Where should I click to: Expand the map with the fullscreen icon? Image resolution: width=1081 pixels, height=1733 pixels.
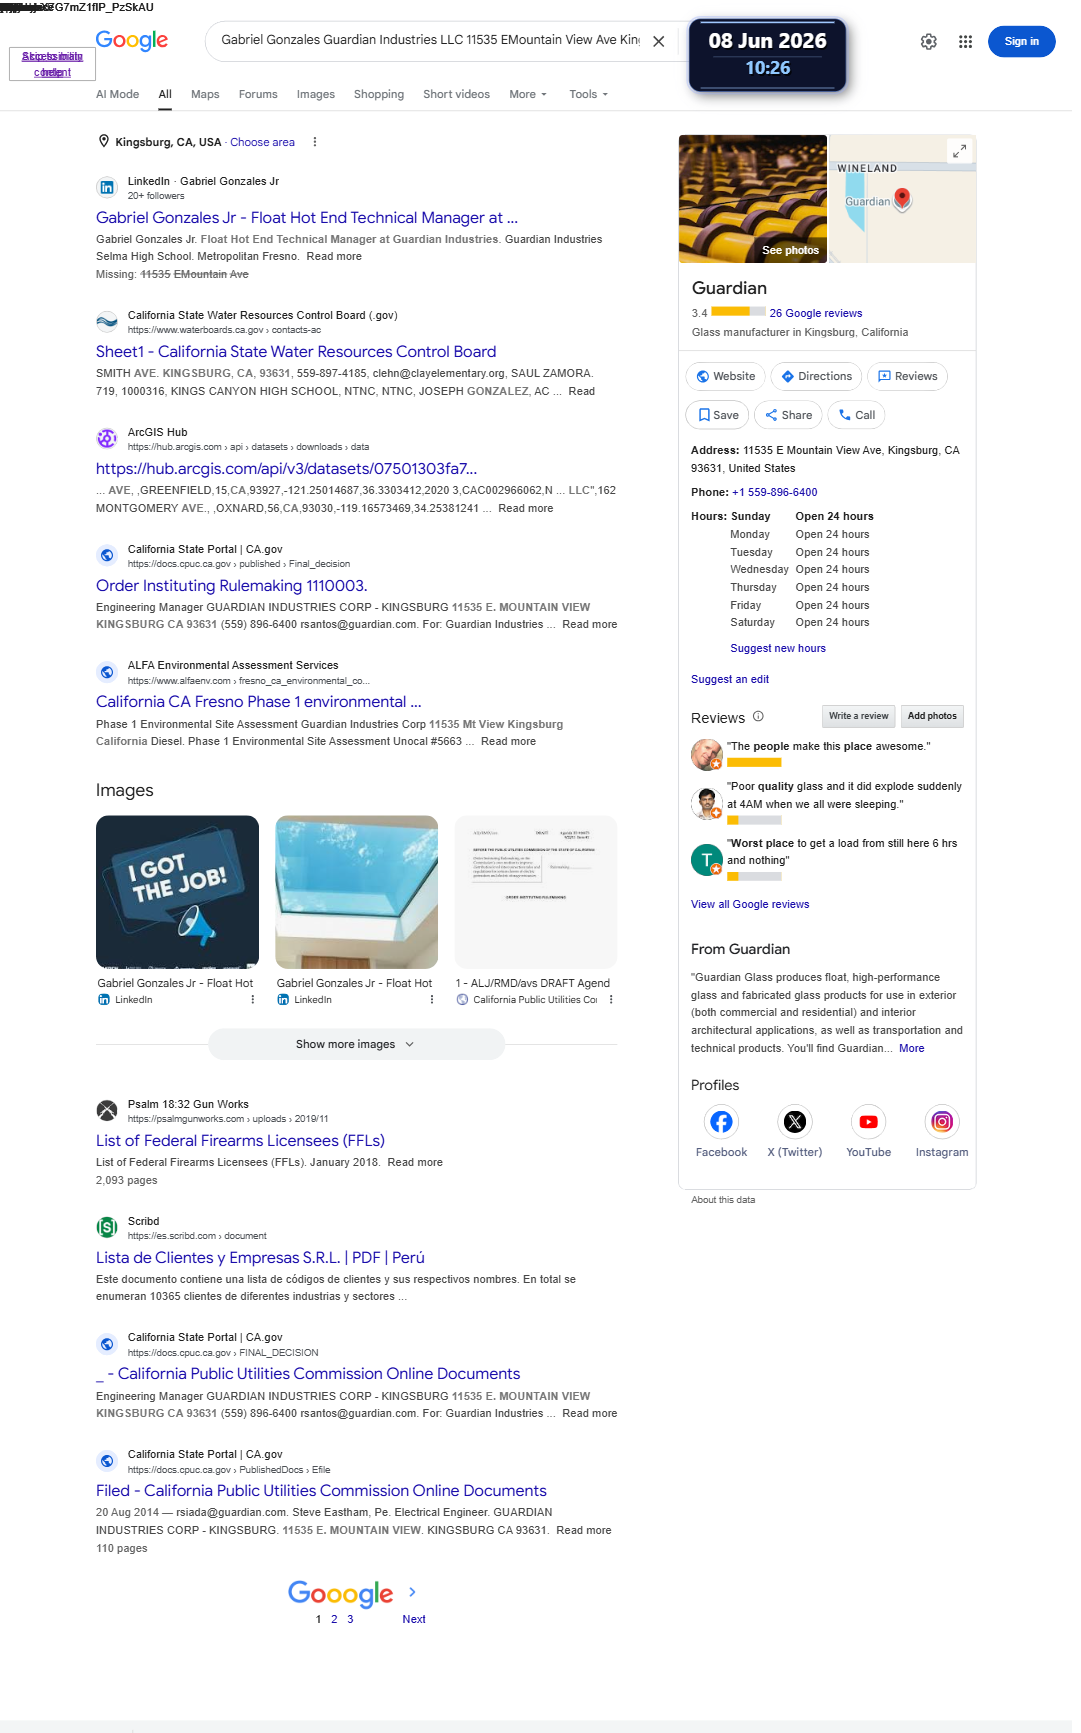point(959,151)
